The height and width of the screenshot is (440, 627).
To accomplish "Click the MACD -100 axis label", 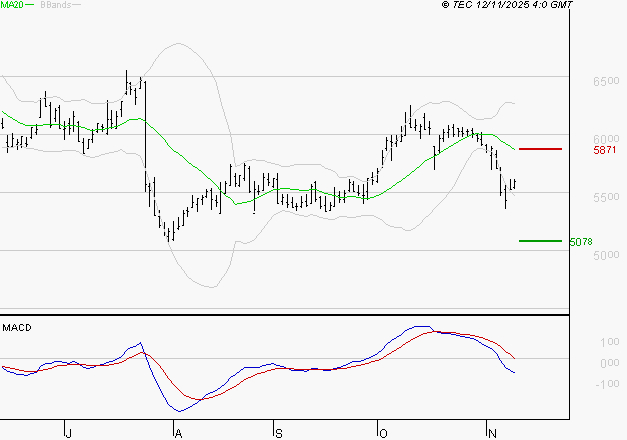I will click(x=607, y=384).
